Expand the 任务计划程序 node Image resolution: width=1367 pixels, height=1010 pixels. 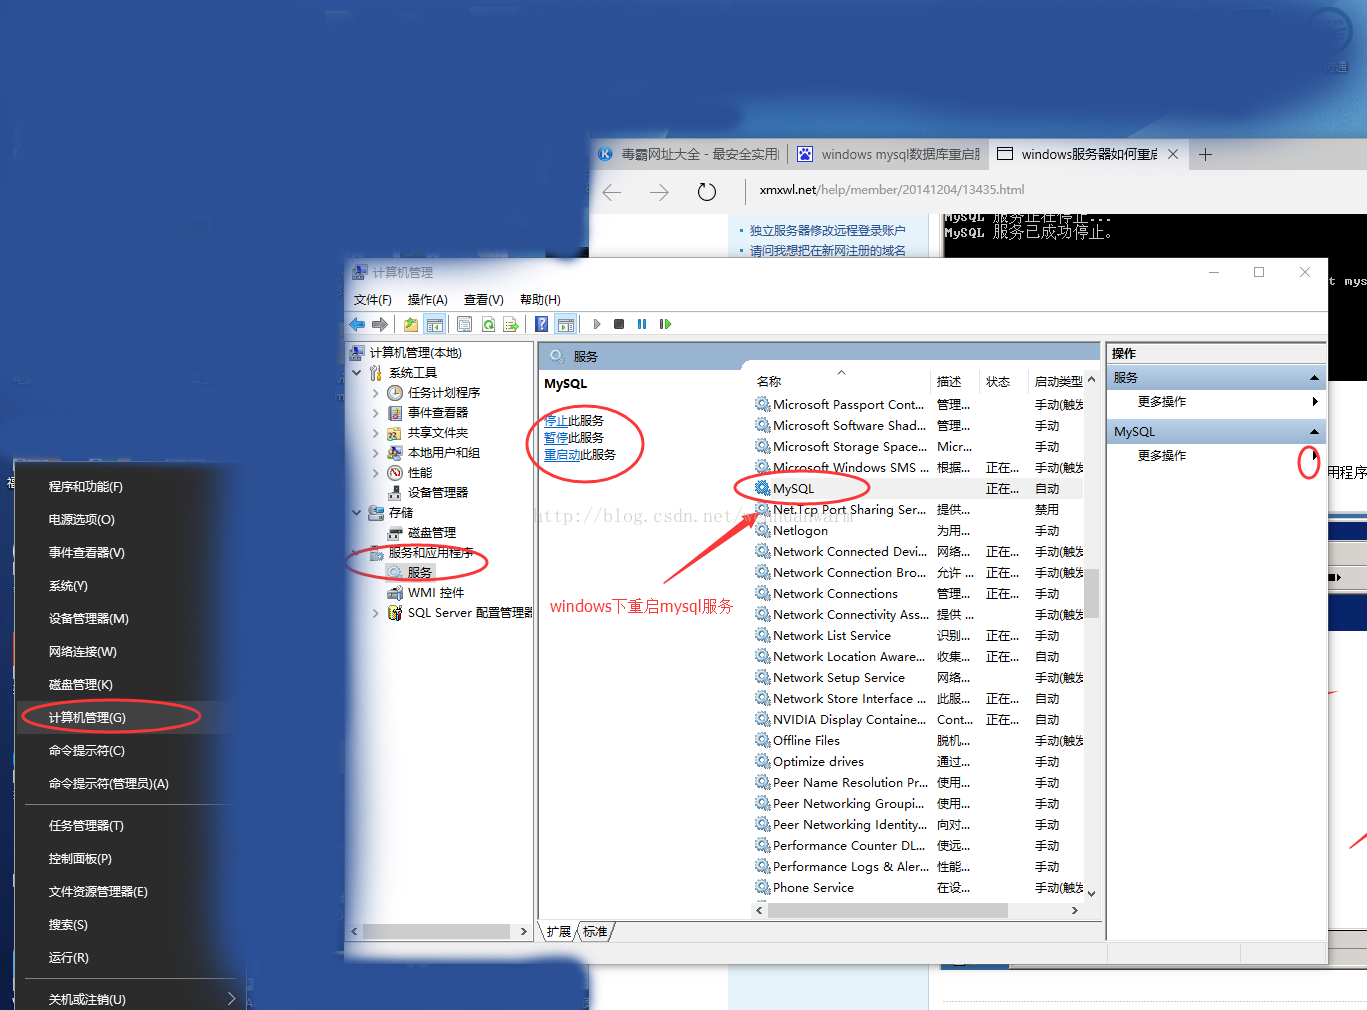point(376,393)
